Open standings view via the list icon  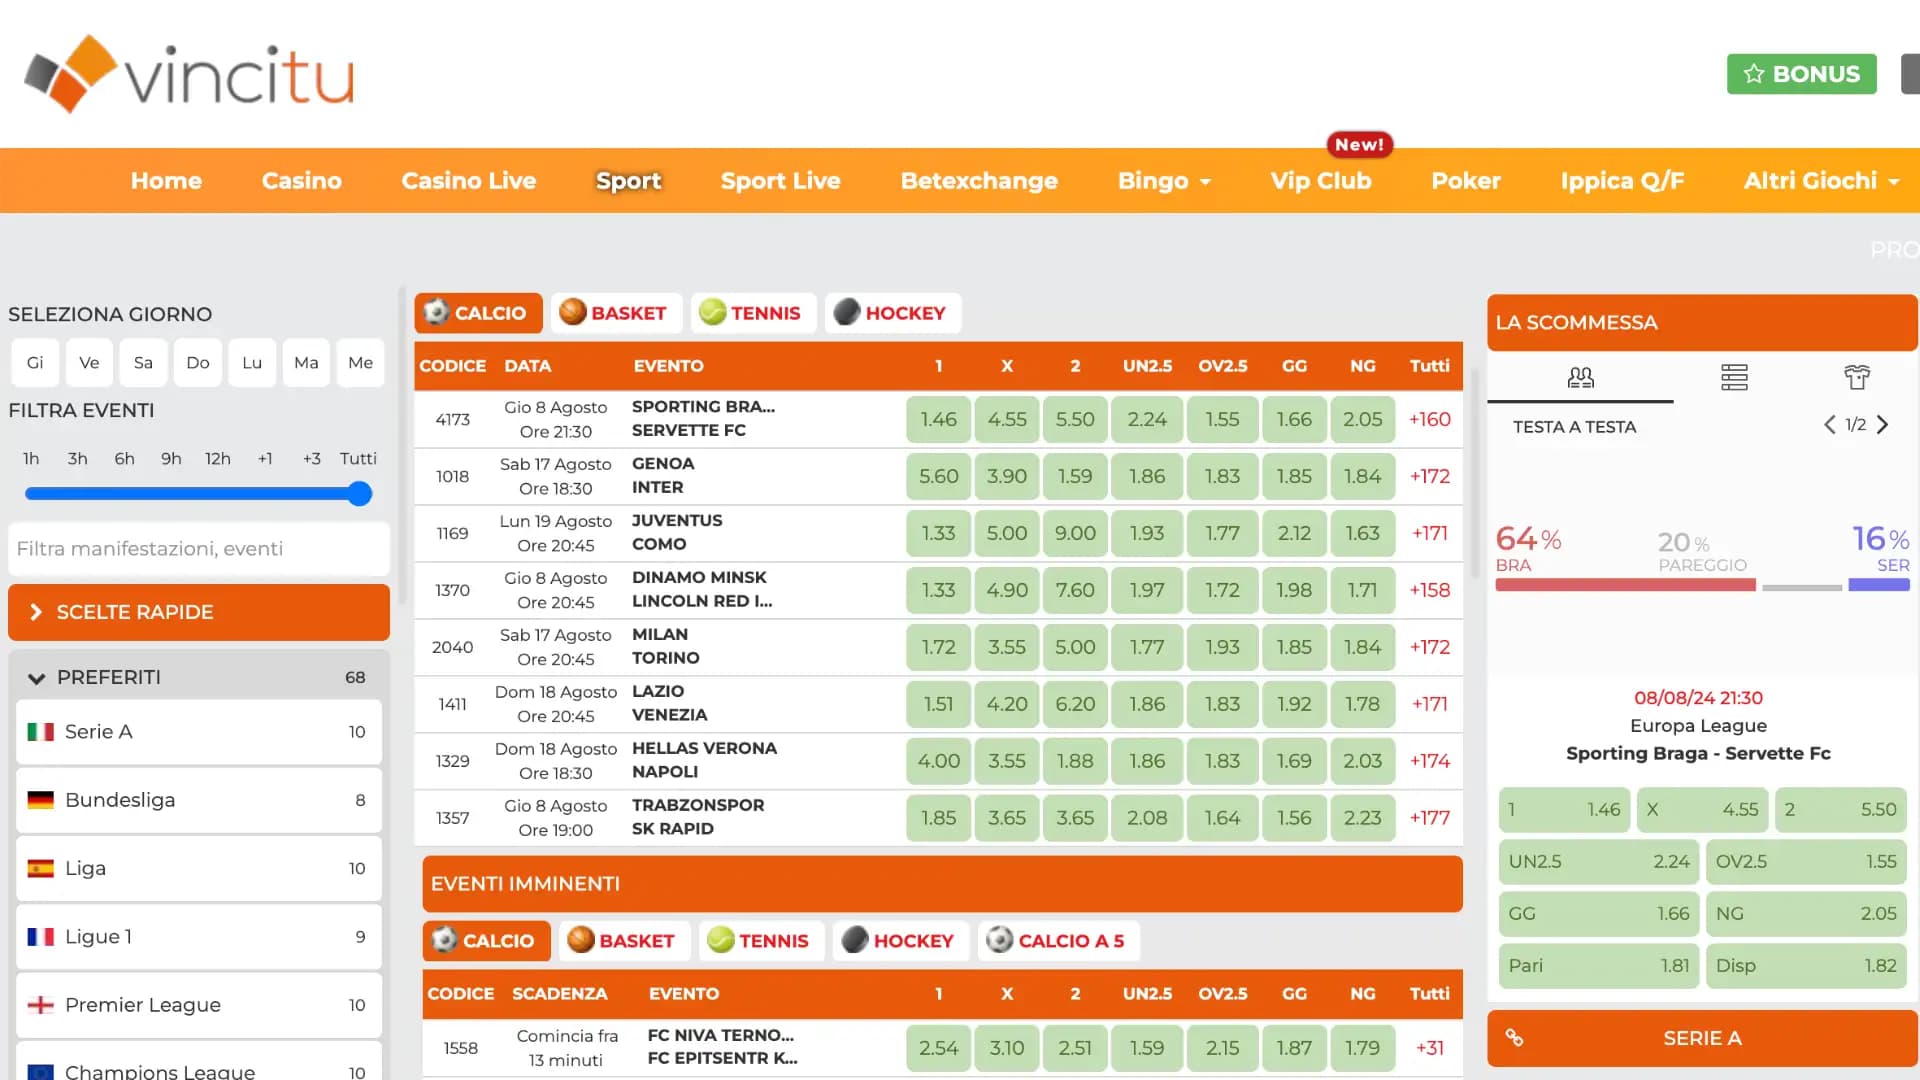click(1734, 377)
